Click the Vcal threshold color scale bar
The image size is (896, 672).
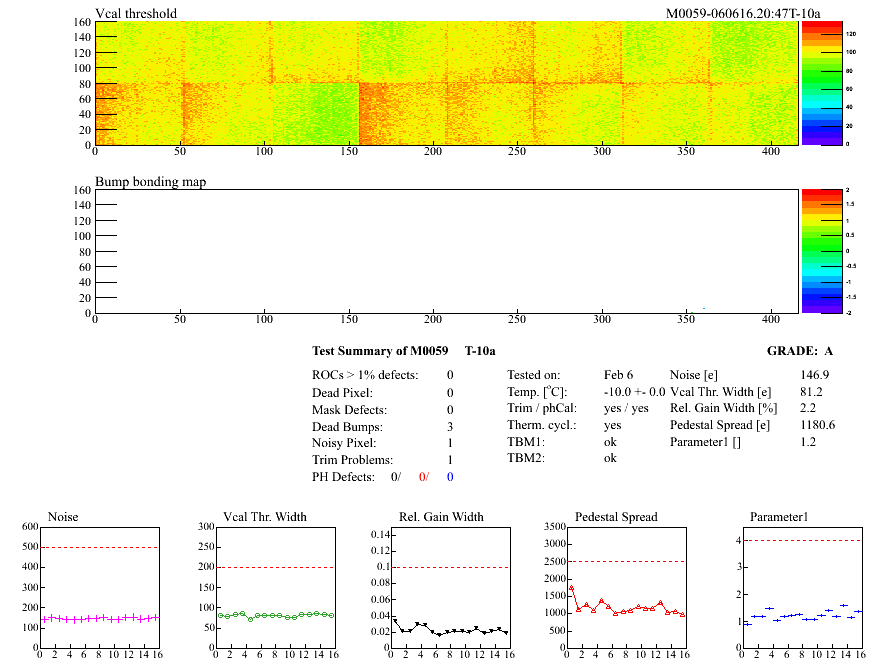[x=819, y=83]
